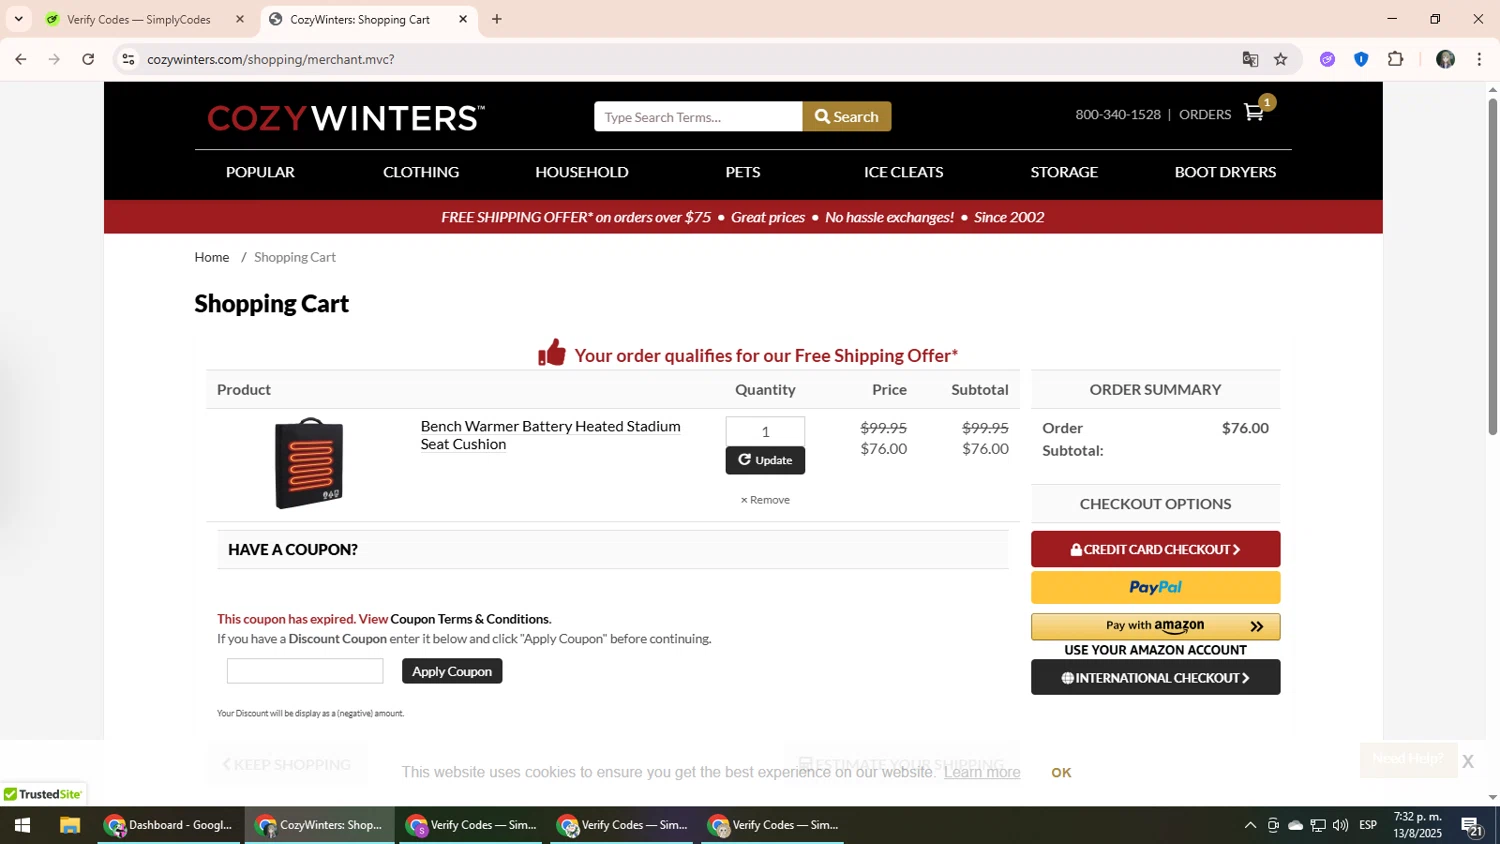Reload the current page
The width and height of the screenshot is (1500, 844).
click(88, 59)
